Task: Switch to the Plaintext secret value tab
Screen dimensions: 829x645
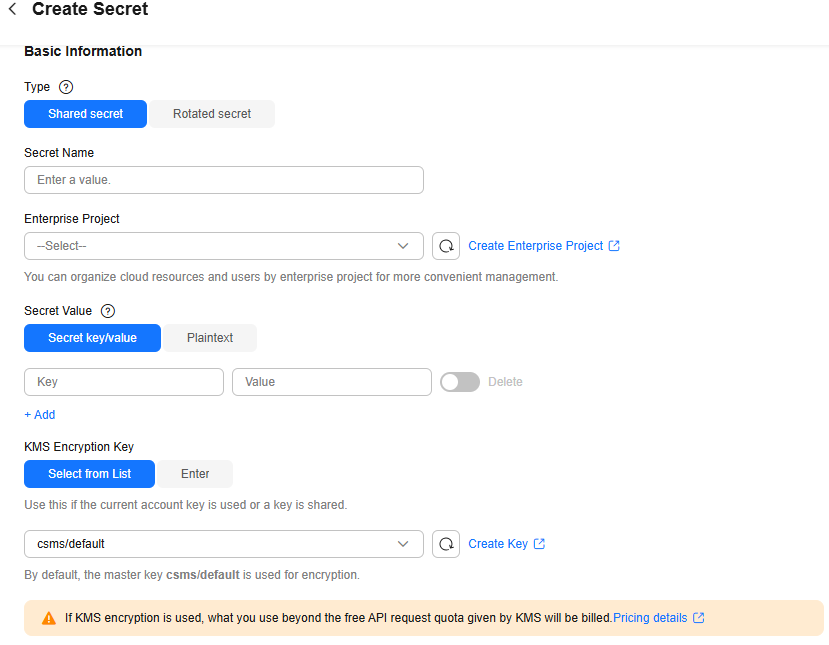Action: pos(210,338)
